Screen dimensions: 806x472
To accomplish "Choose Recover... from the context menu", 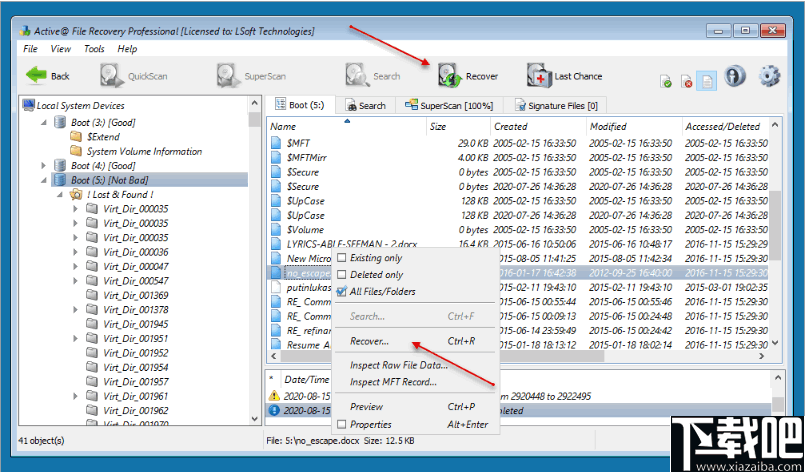I will click(x=413, y=341).
